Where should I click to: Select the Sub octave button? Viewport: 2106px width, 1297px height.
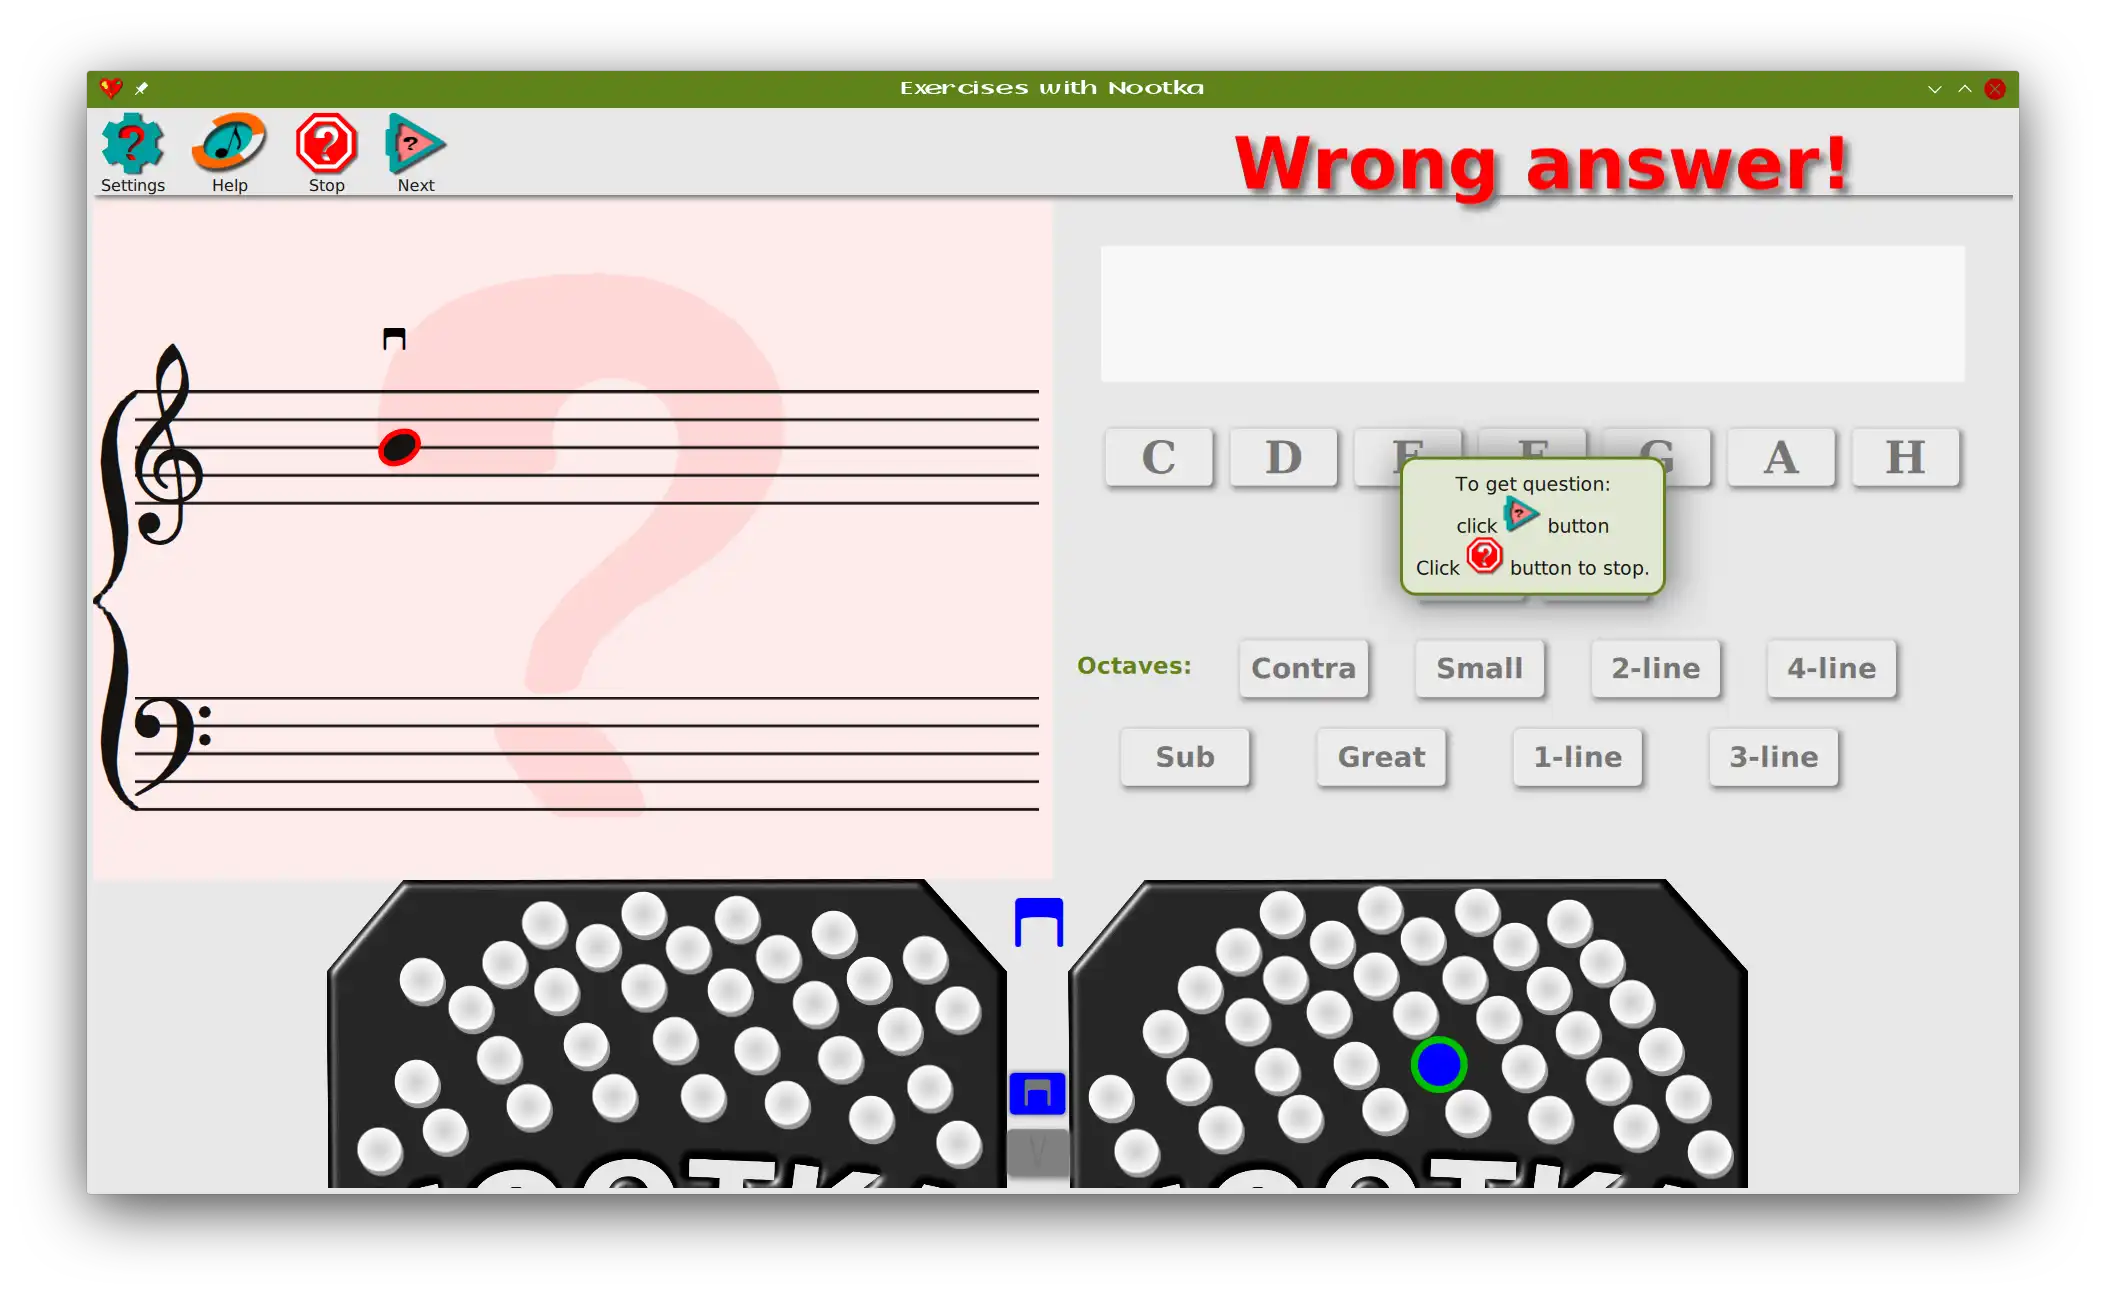[x=1185, y=757]
